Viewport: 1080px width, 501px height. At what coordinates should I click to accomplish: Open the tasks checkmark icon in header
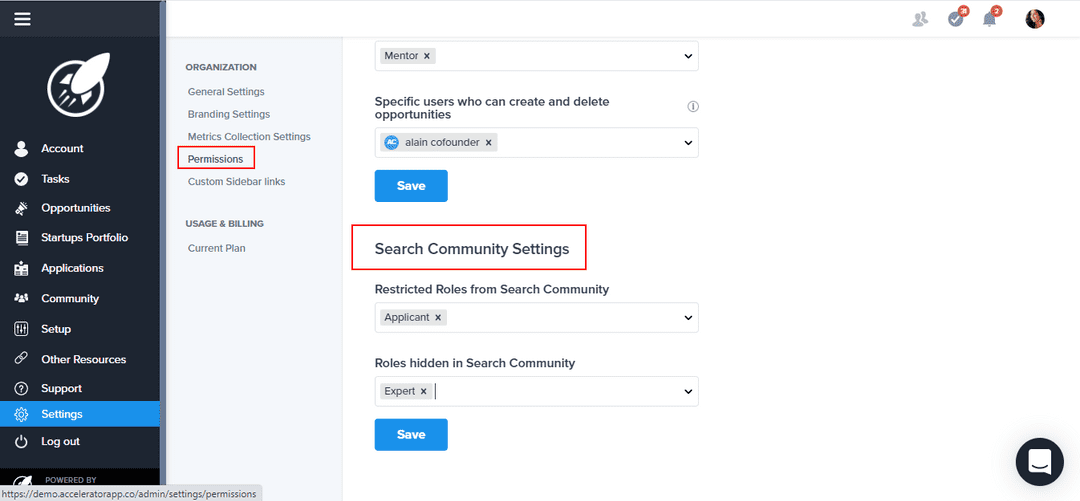click(x=956, y=19)
